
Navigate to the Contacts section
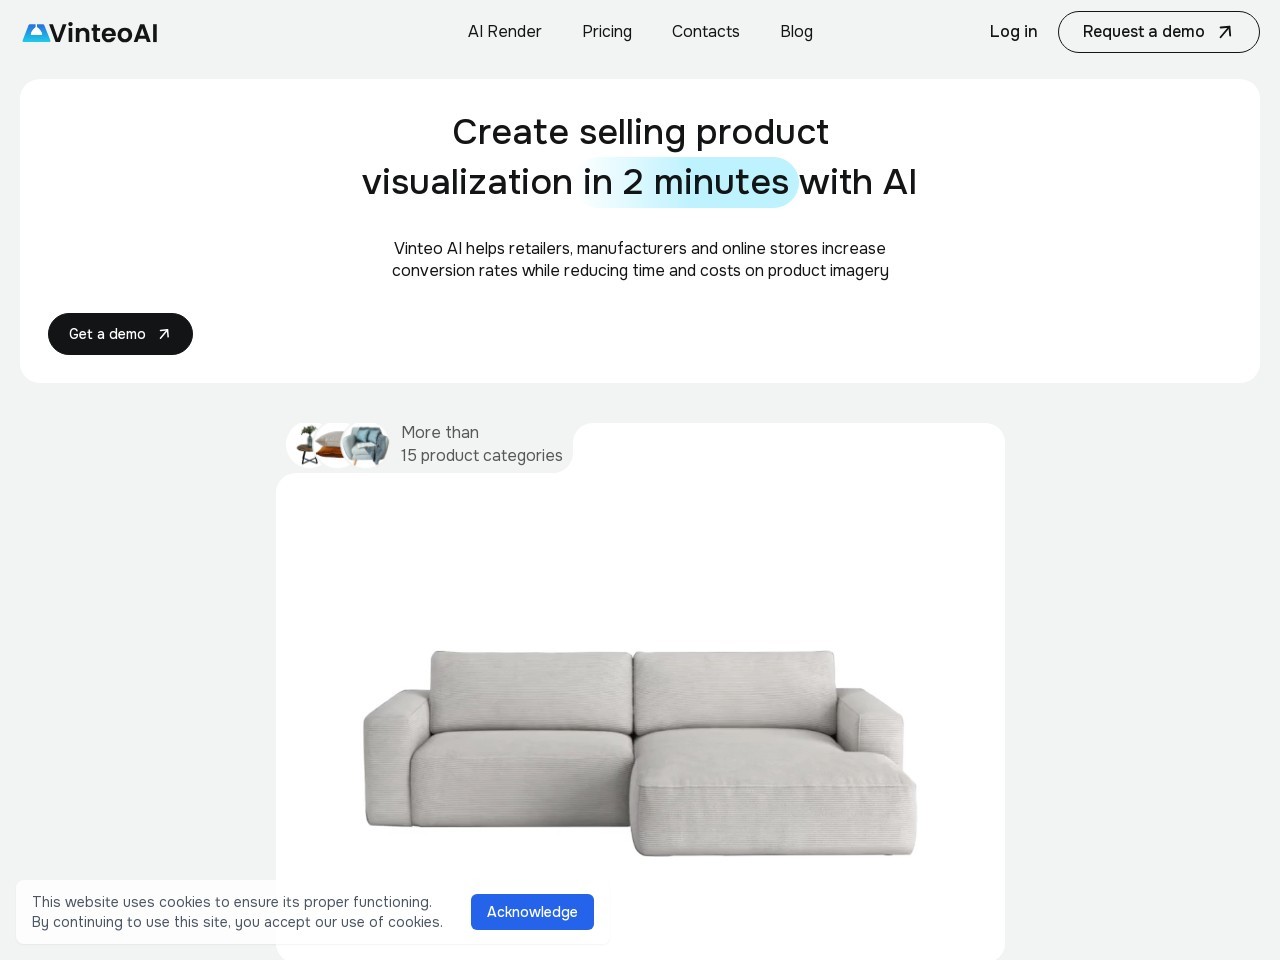(x=705, y=32)
